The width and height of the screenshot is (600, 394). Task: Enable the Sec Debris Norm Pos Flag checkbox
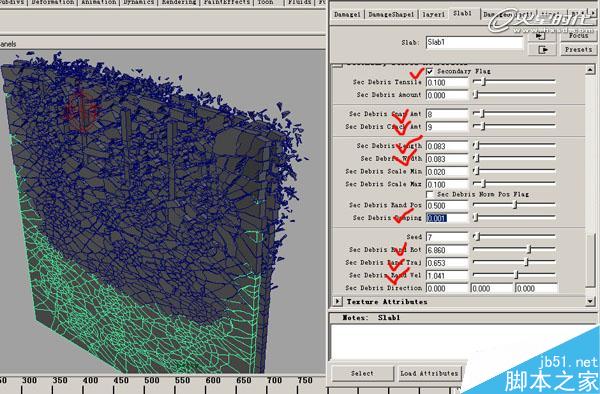(430, 194)
